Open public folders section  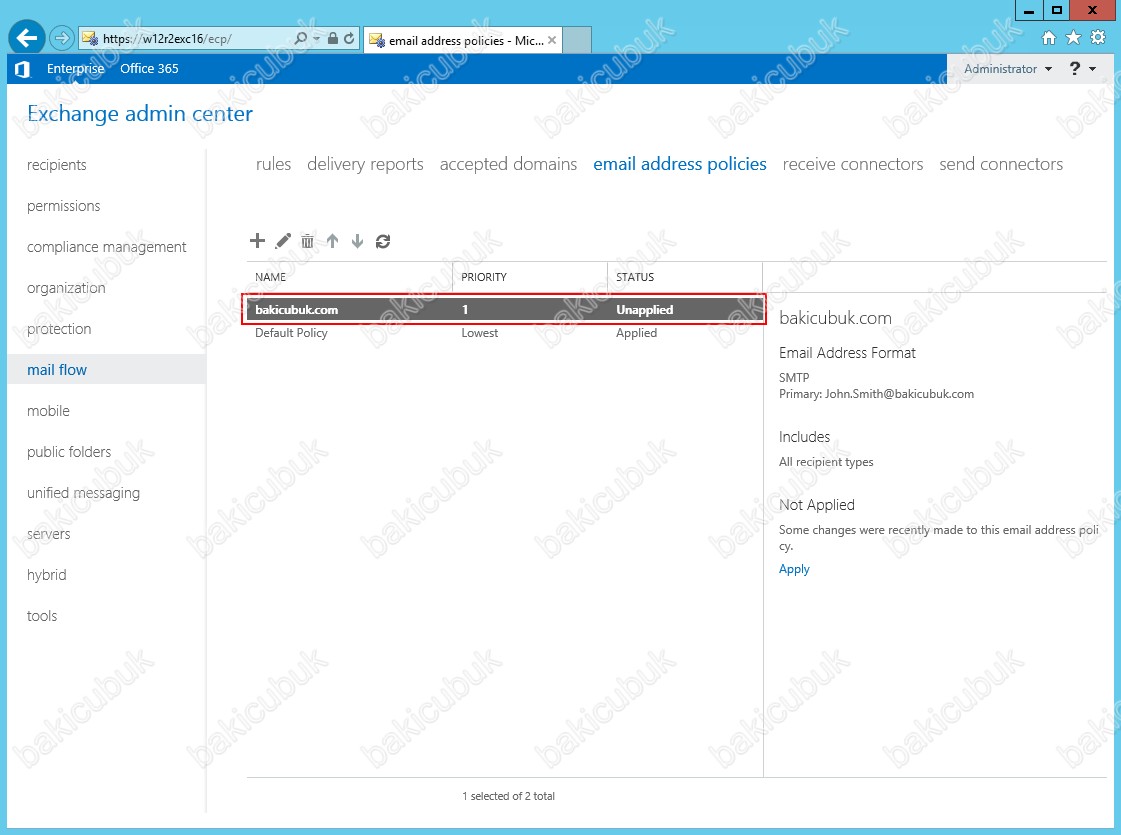(69, 452)
